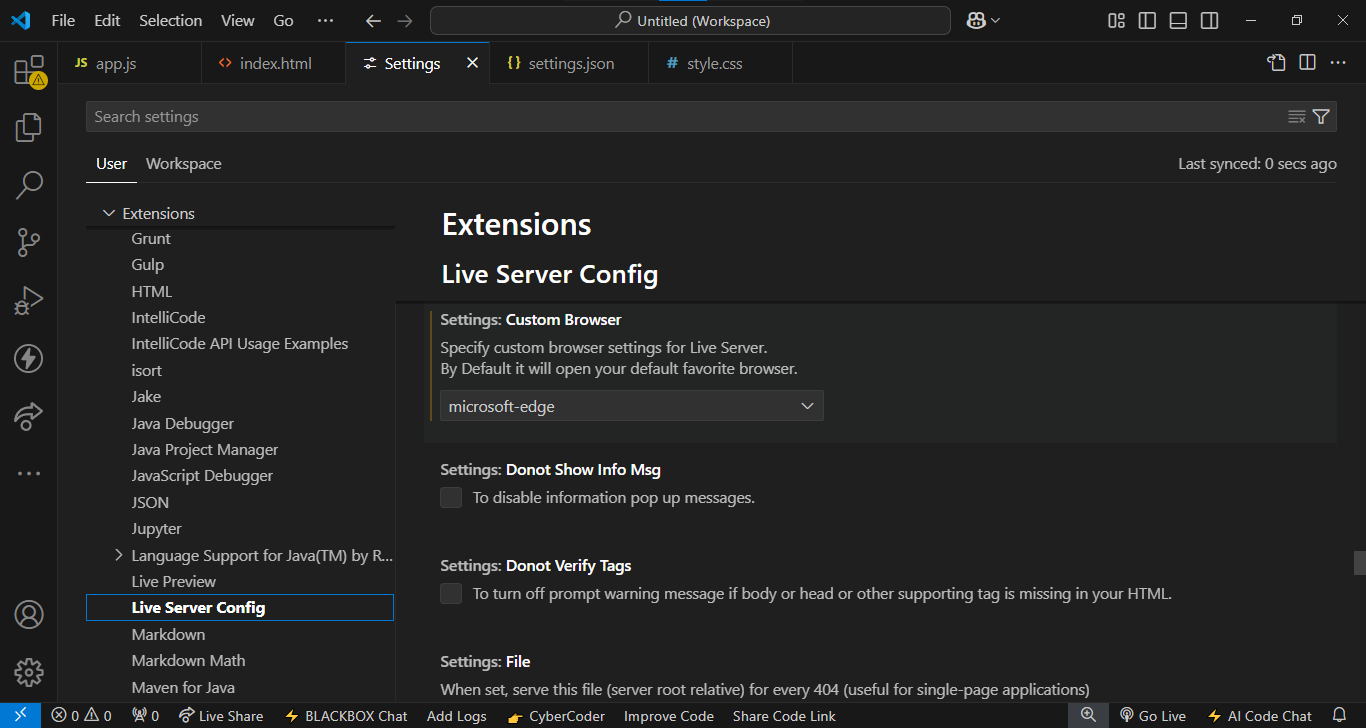The height and width of the screenshot is (728, 1366).
Task: Go back with the left arrow
Action: point(373,20)
